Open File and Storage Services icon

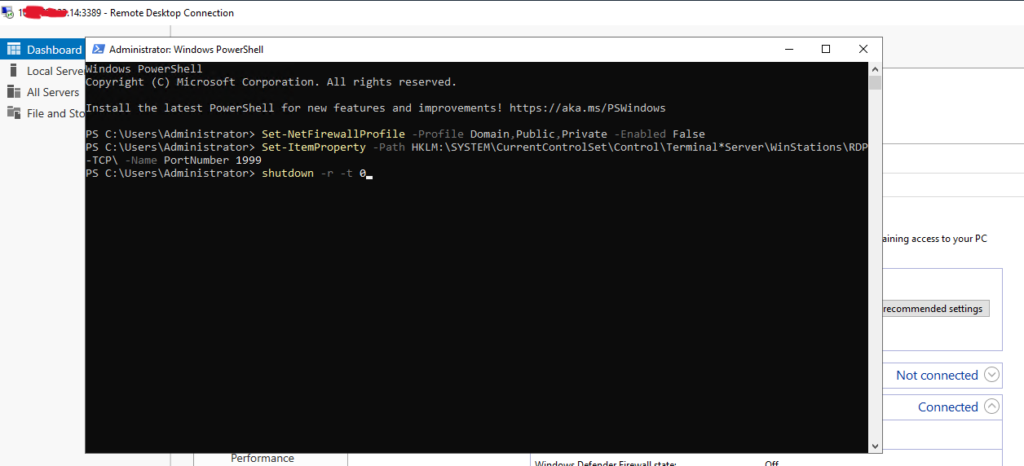(x=14, y=113)
